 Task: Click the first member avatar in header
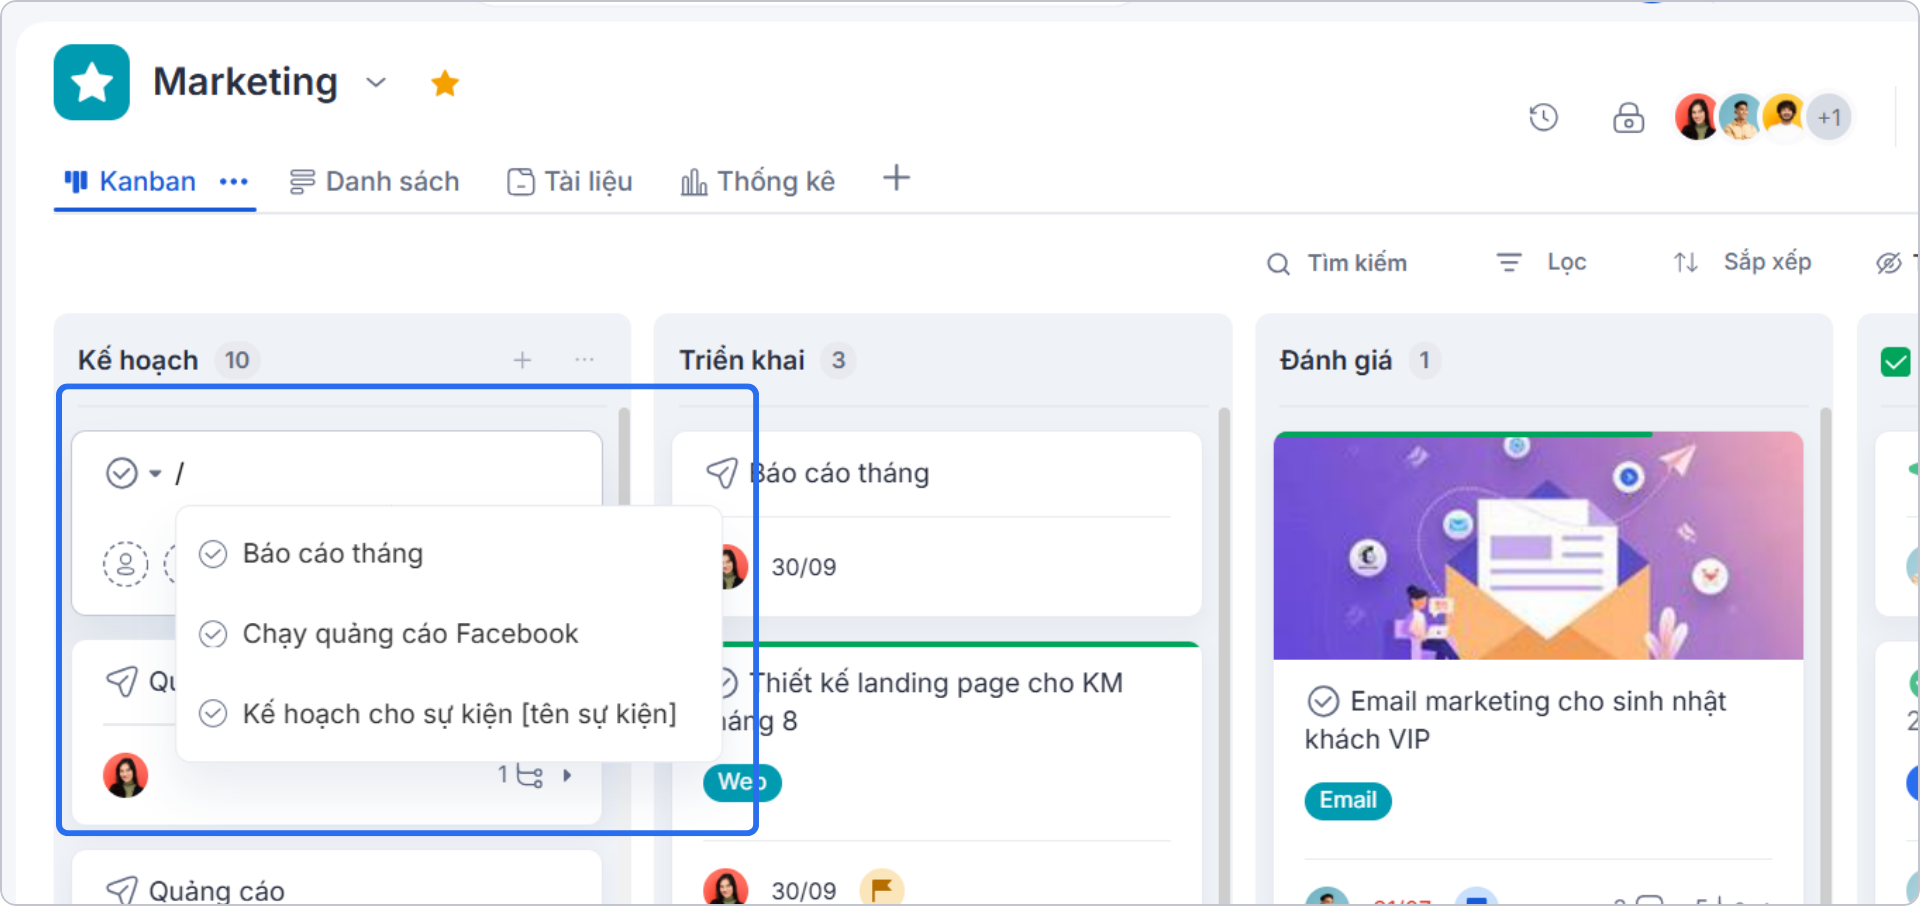click(1697, 118)
